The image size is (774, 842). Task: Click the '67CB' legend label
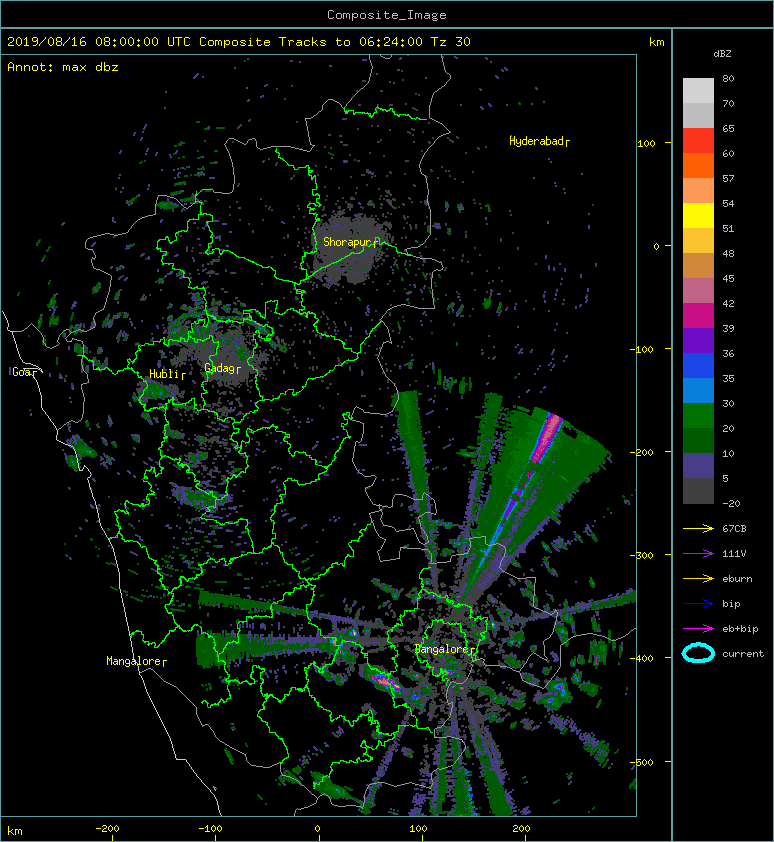point(734,528)
